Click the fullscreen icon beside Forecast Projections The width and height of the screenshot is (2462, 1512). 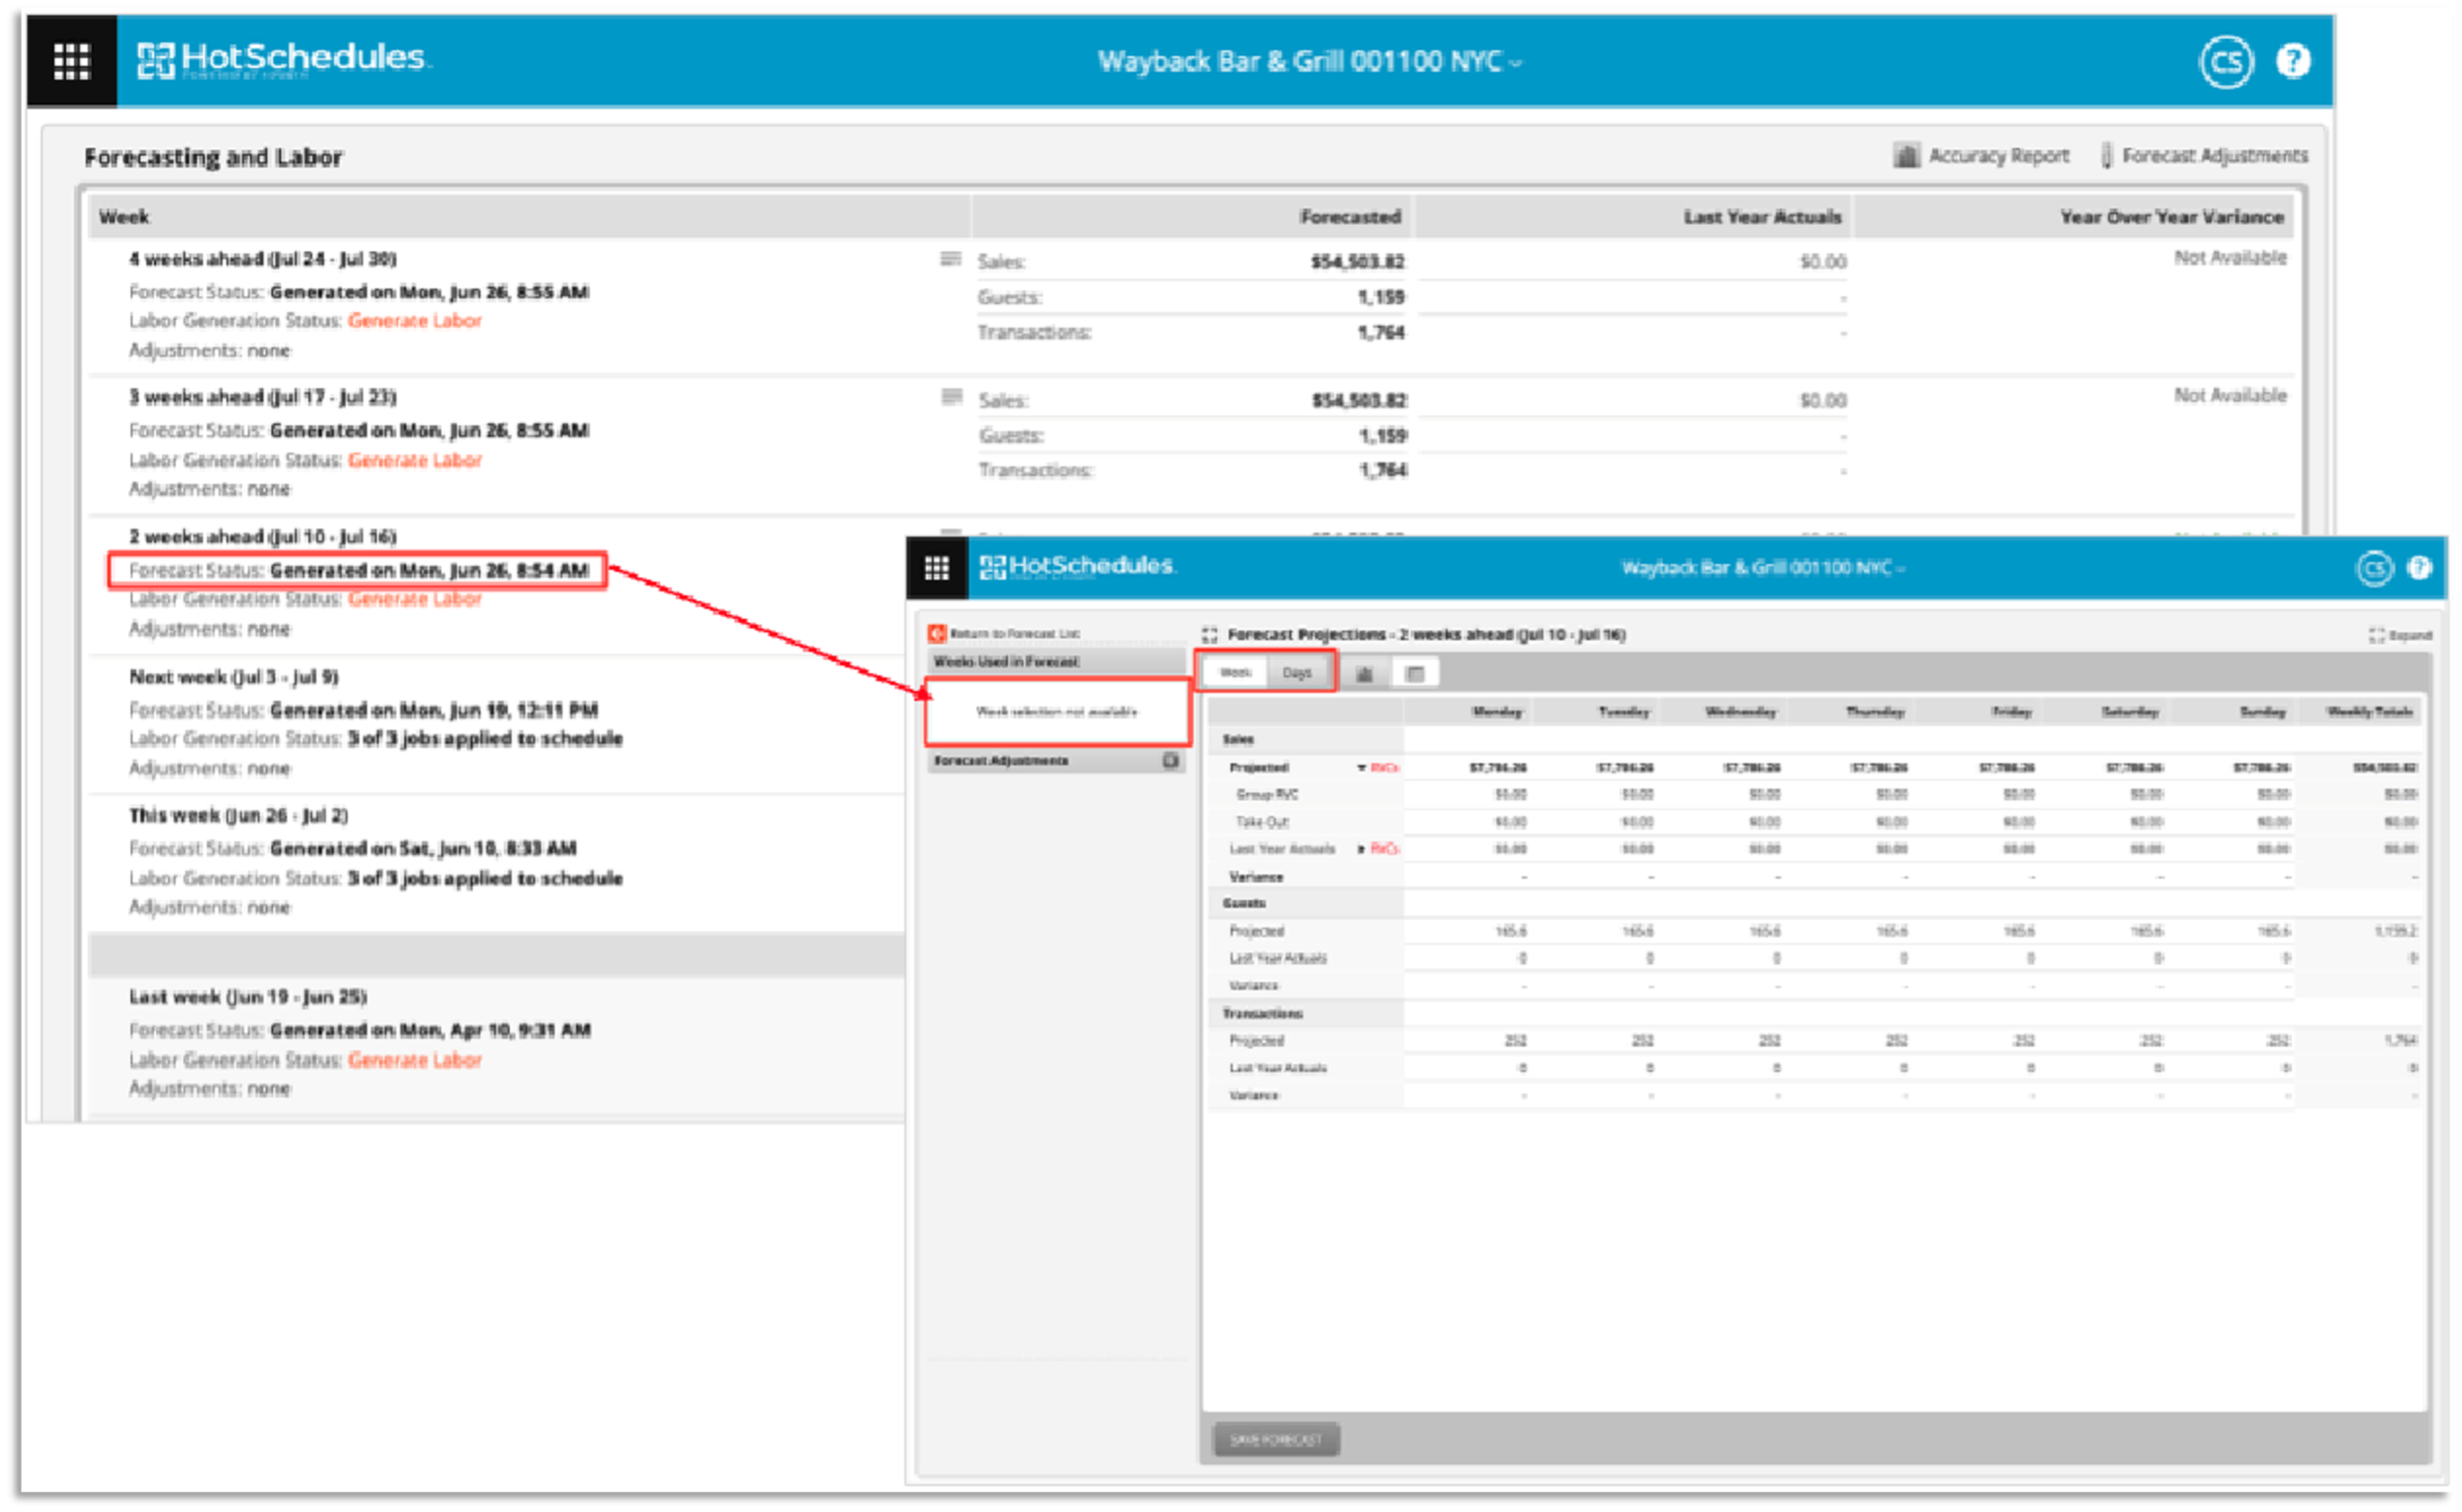(1209, 634)
